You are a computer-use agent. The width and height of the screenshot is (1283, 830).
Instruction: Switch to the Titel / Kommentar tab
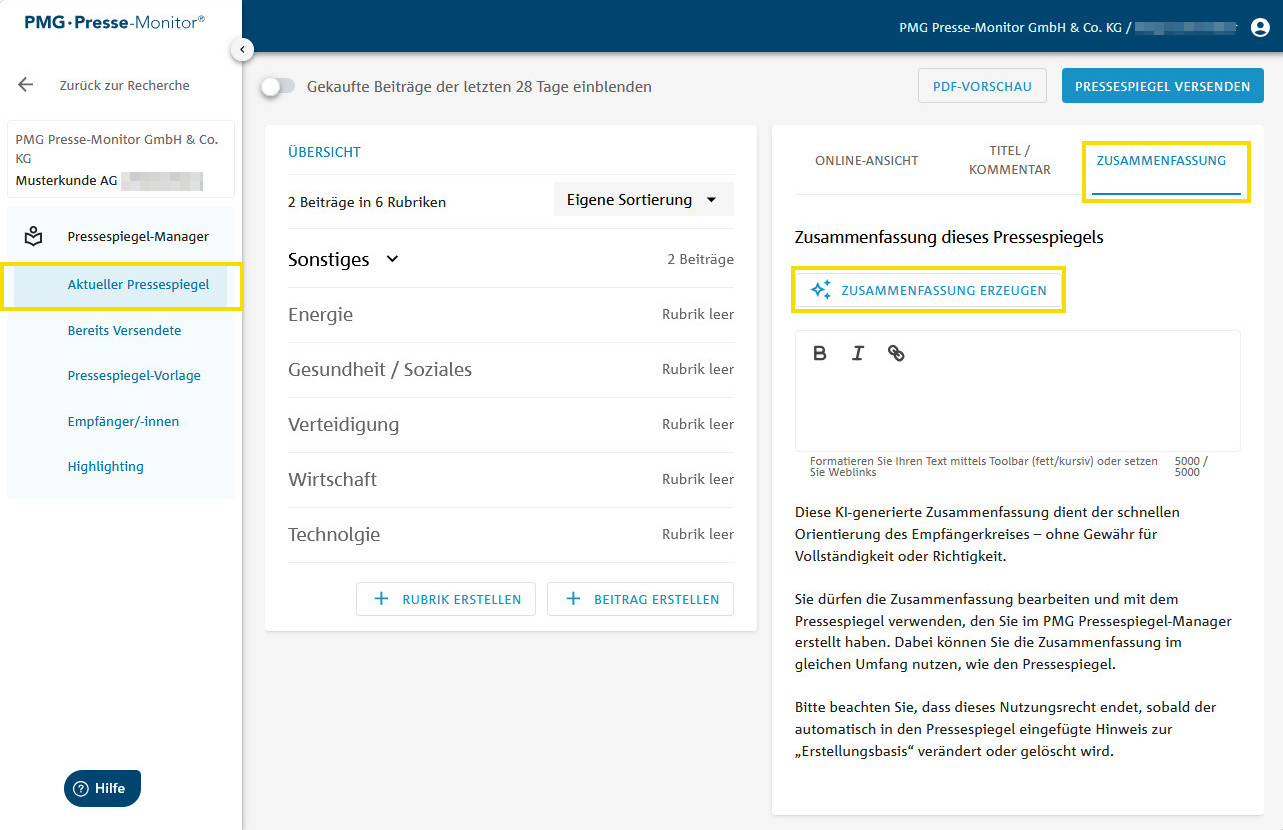(x=1009, y=160)
